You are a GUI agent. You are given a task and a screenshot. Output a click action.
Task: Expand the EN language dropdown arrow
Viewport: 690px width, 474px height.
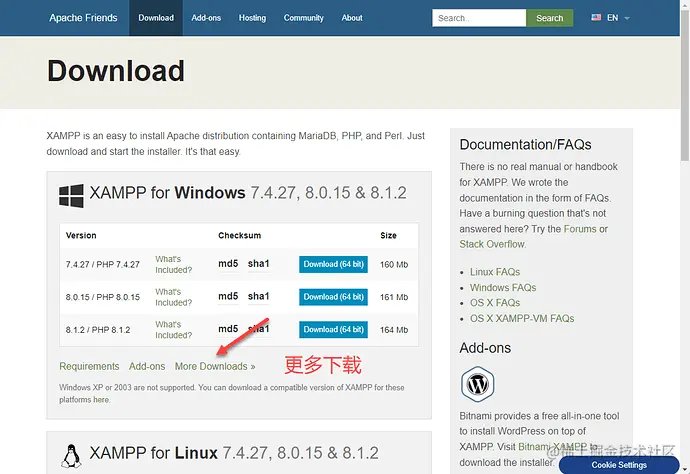[627, 18]
